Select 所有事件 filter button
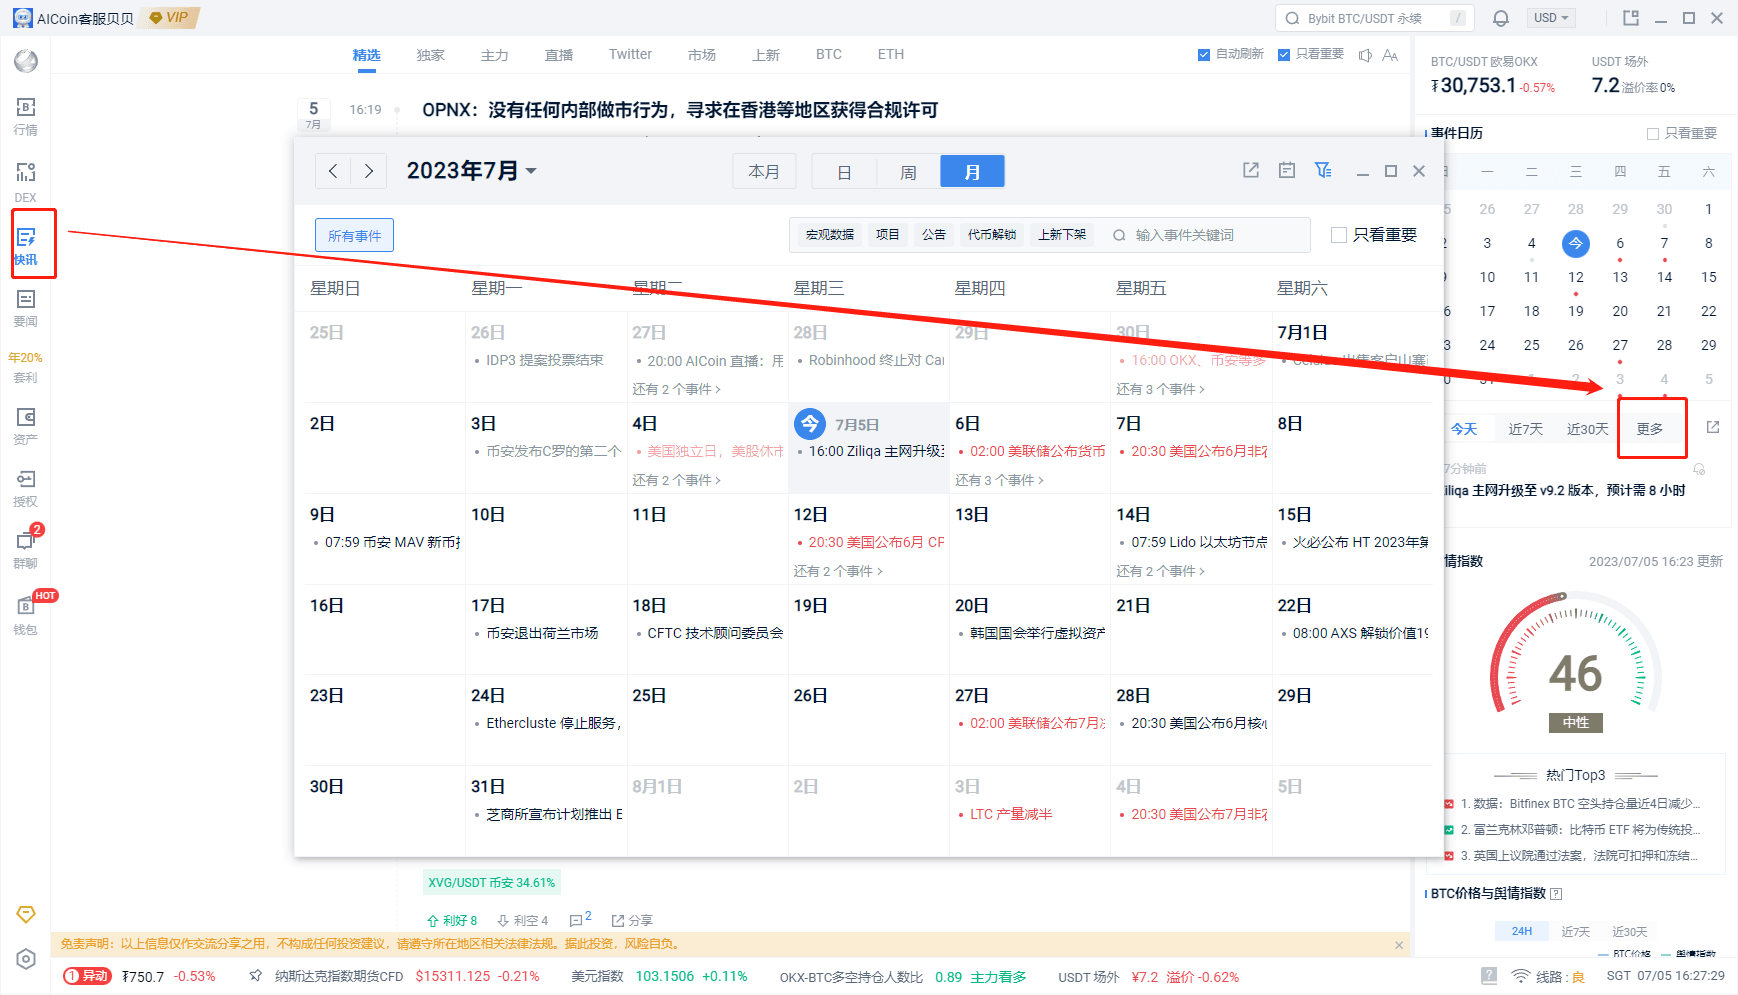 pyautogui.click(x=354, y=236)
